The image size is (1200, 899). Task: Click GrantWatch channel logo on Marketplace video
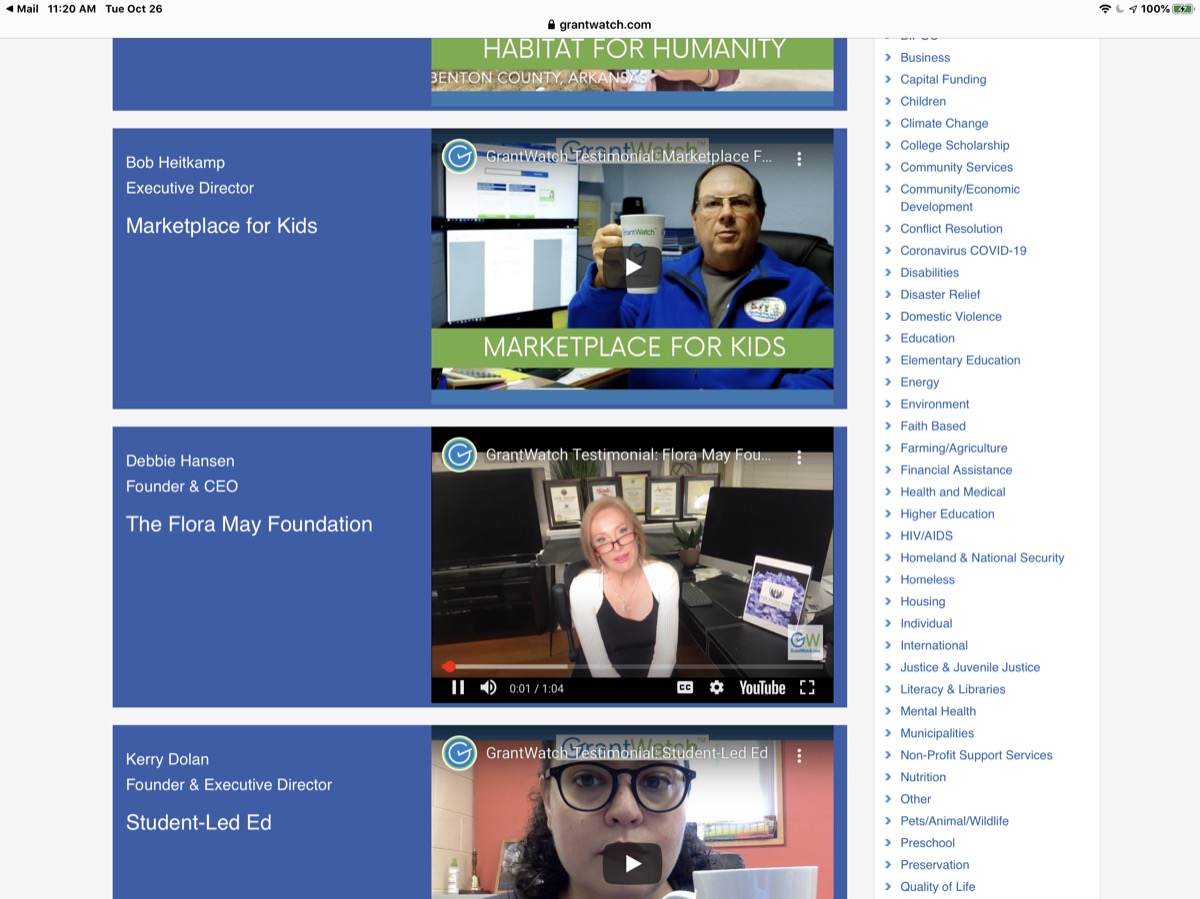[x=459, y=157]
